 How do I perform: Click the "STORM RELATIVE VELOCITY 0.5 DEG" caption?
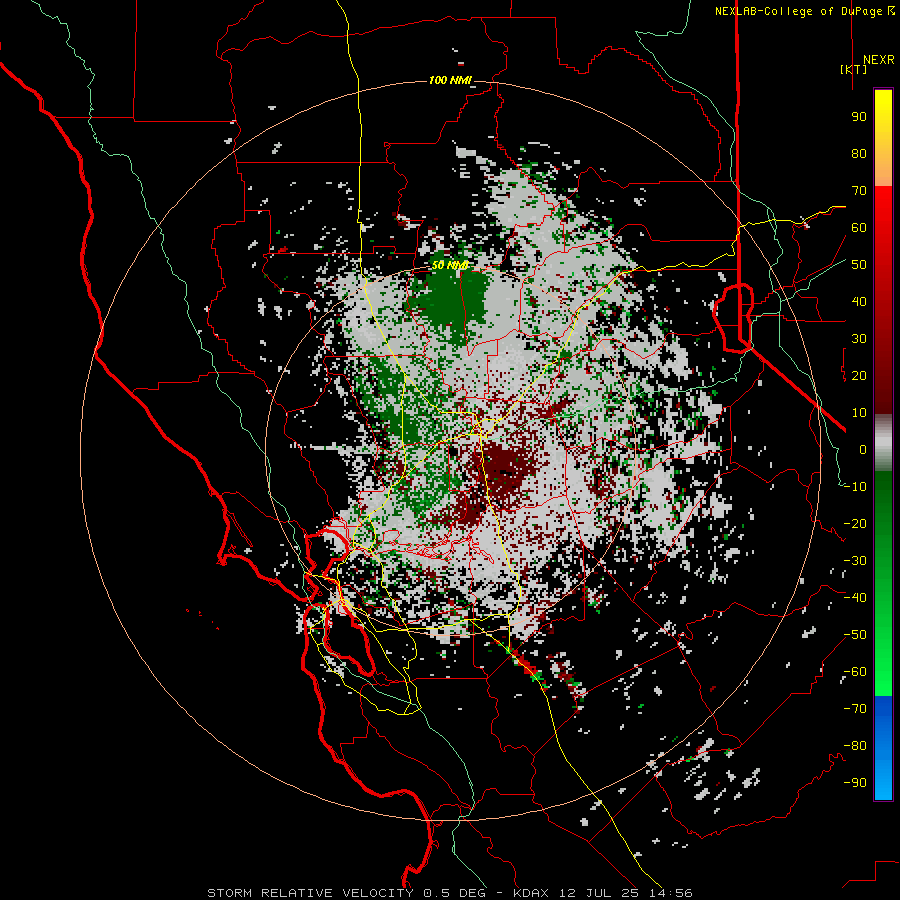pos(346,893)
